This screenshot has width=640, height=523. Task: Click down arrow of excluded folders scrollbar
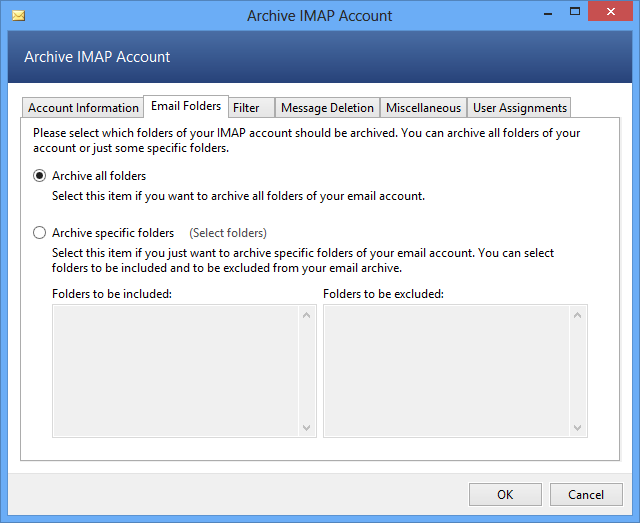click(579, 427)
